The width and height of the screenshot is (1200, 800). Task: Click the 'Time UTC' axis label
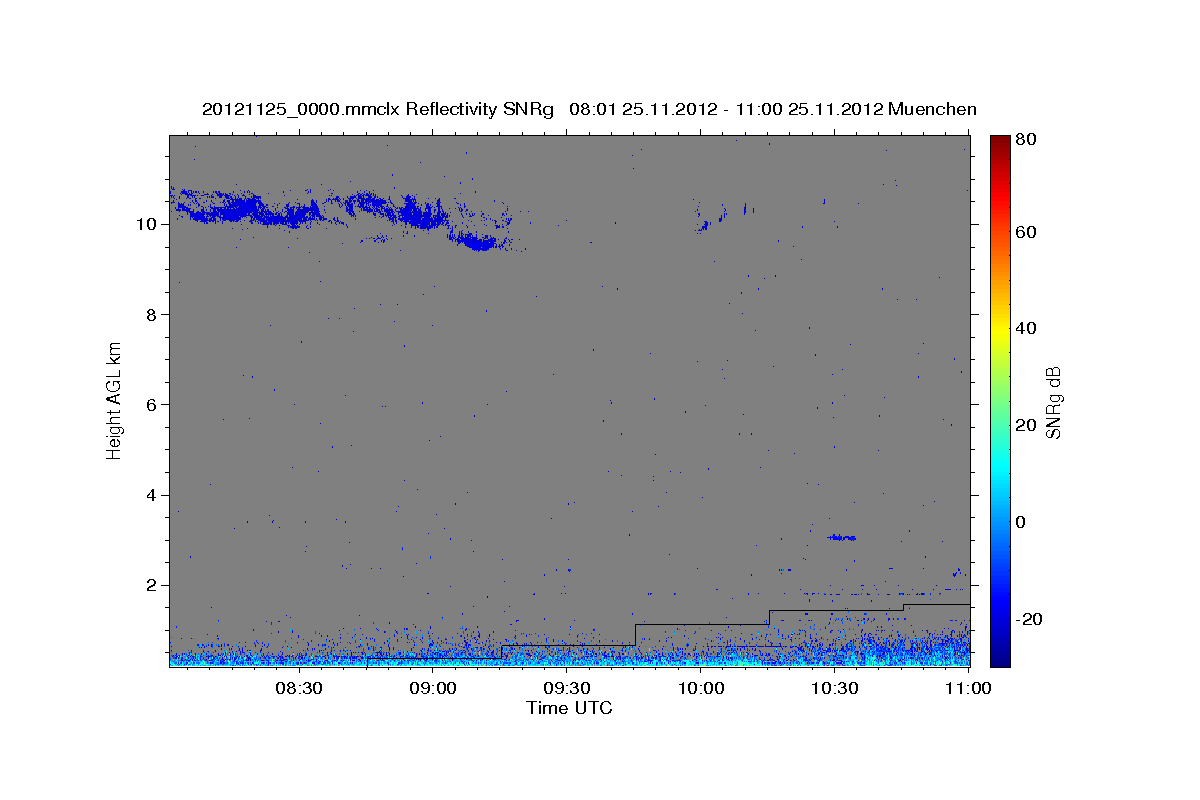pyautogui.click(x=569, y=708)
